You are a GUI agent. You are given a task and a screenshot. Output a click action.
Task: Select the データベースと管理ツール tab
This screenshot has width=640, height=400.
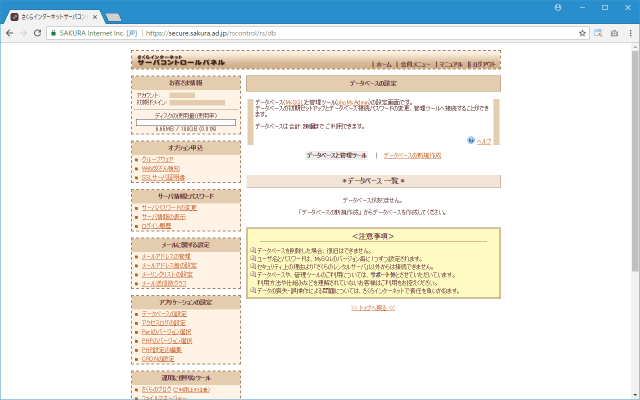point(337,156)
